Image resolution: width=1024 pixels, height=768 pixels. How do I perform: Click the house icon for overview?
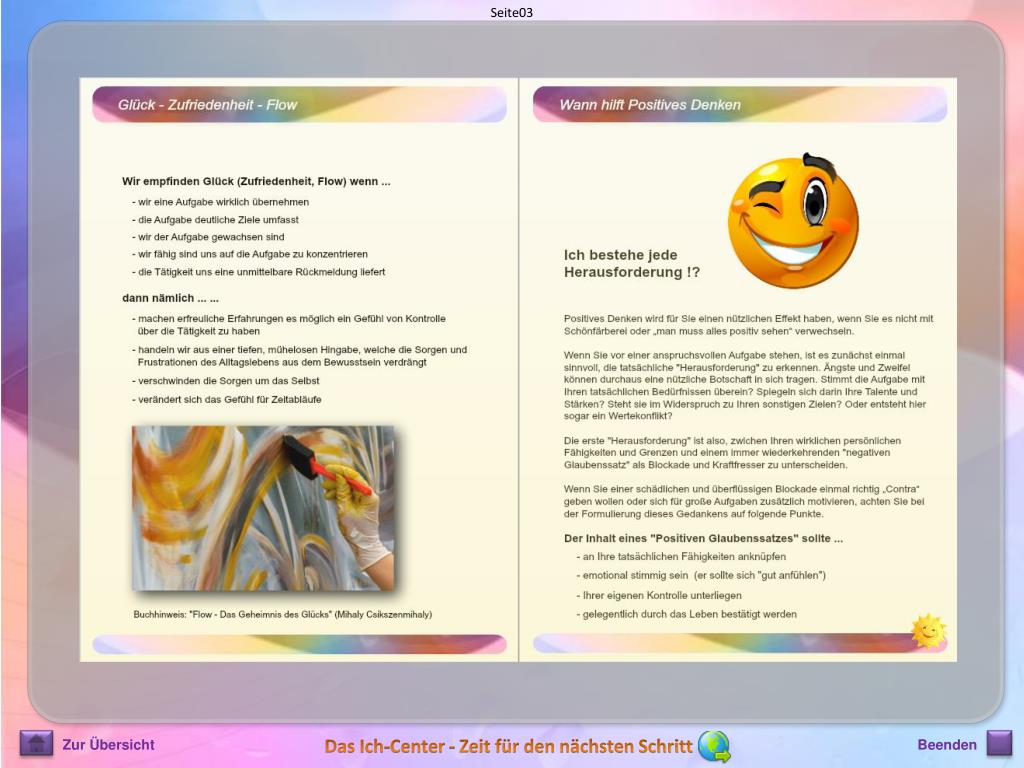coord(36,743)
